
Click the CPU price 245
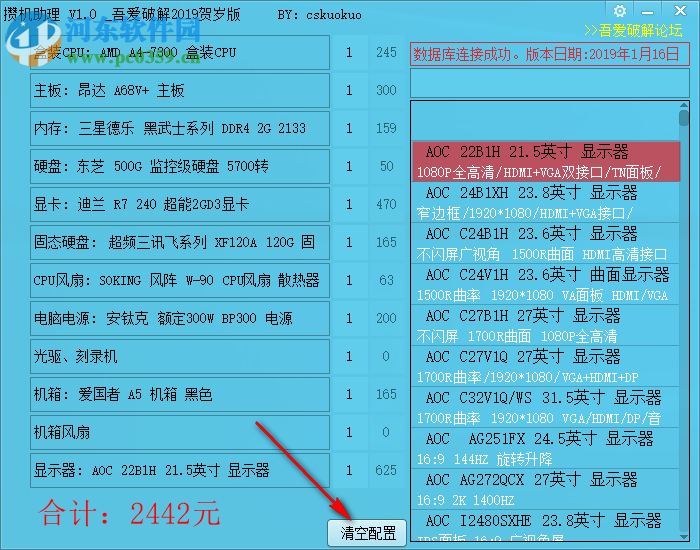pyautogui.click(x=387, y=53)
